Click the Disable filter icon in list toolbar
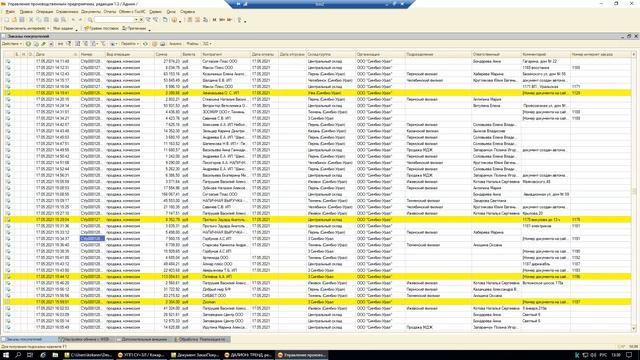This screenshot has width=640, height=360. click(102, 44)
